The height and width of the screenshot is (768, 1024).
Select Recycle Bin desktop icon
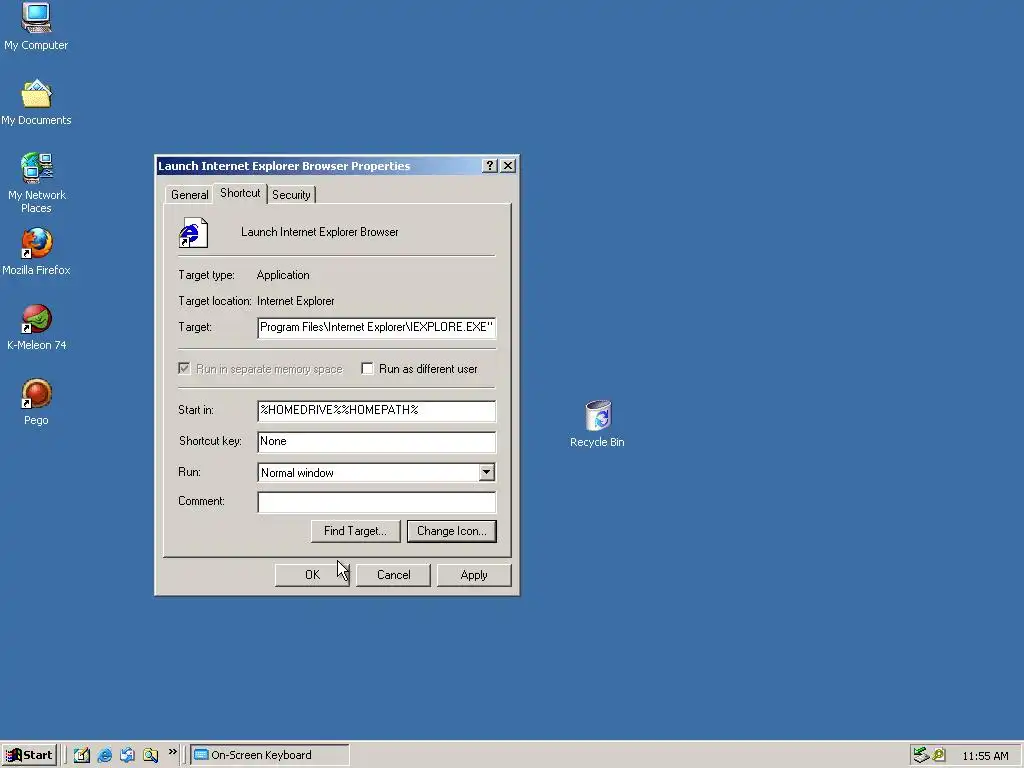[597, 424]
